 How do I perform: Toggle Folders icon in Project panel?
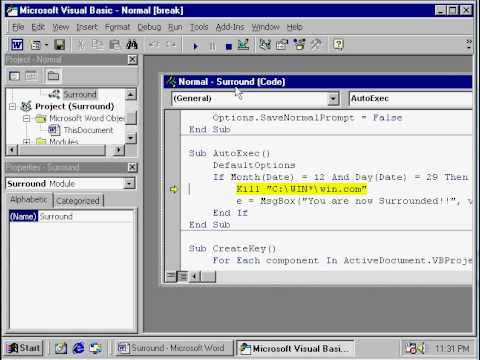53,76
